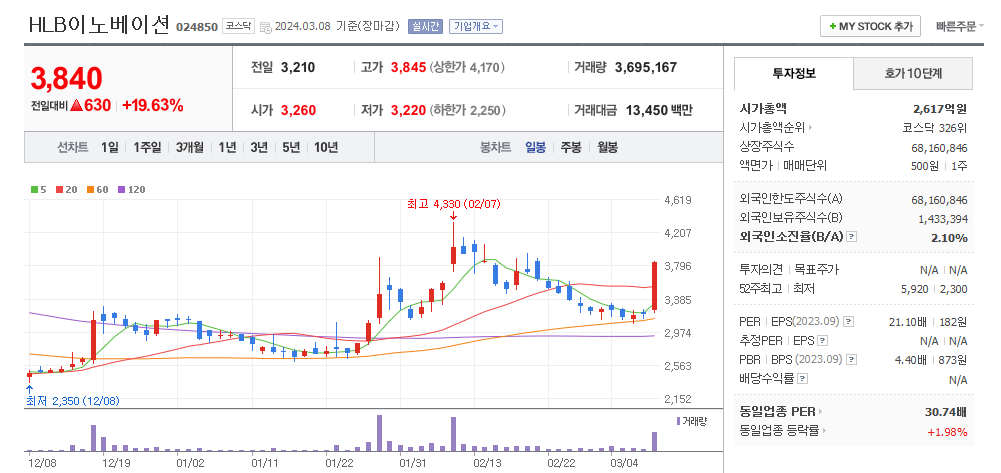Image resolution: width=1001 pixels, height=473 pixels.
Task: Click the red up-triangle beside 630
Action: [76, 105]
